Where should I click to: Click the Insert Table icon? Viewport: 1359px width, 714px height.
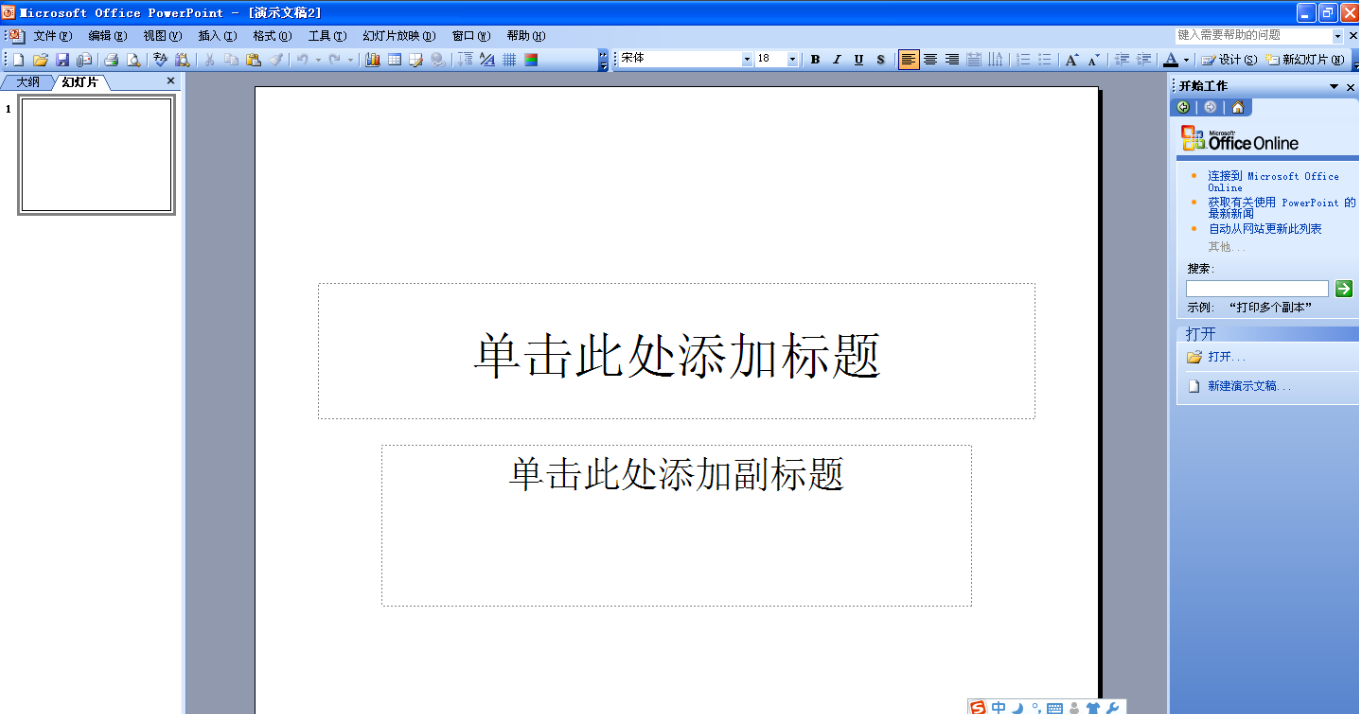tap(394, 60)
